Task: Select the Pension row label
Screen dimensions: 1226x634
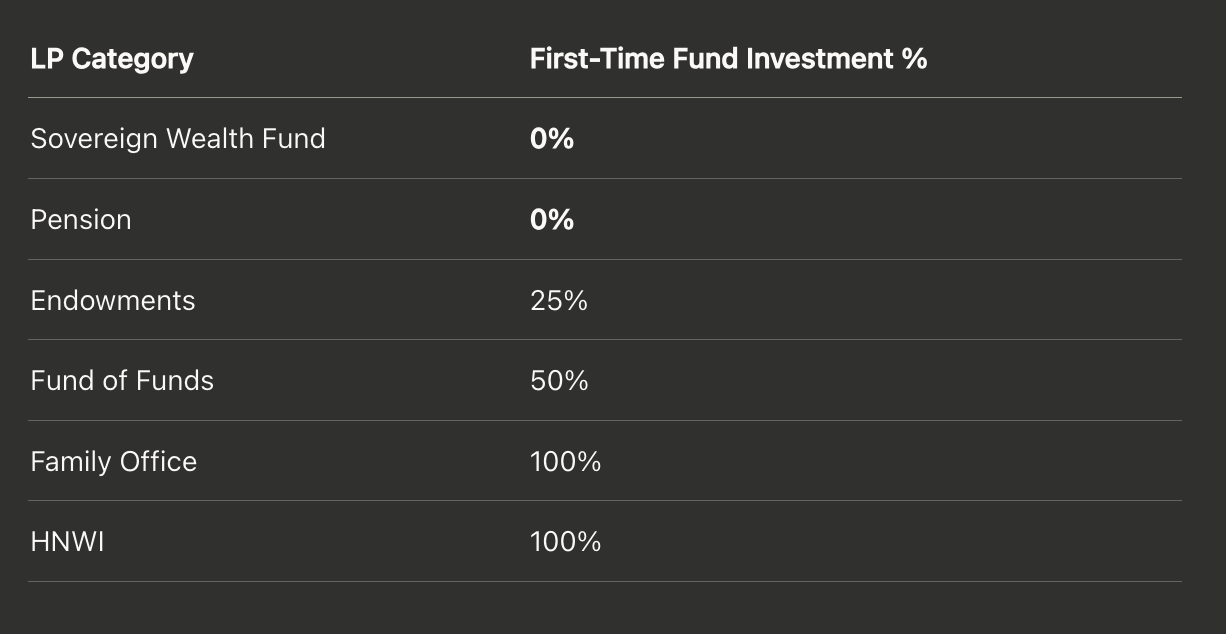Action: 81,219
